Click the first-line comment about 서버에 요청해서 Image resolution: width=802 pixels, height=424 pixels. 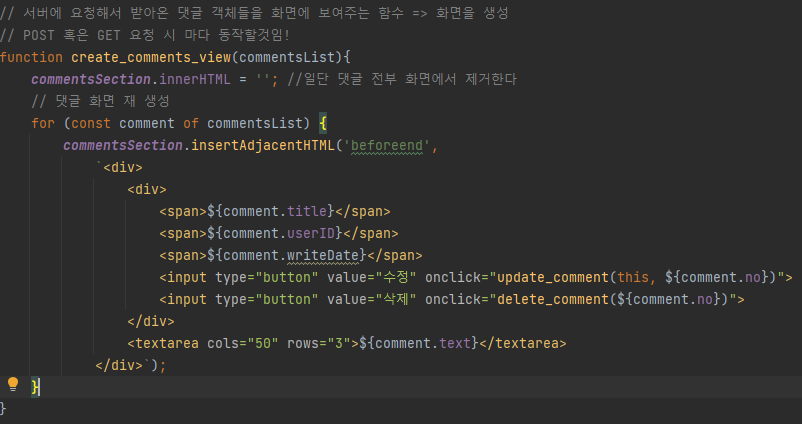pyautogui.click(x=254, y=13)
